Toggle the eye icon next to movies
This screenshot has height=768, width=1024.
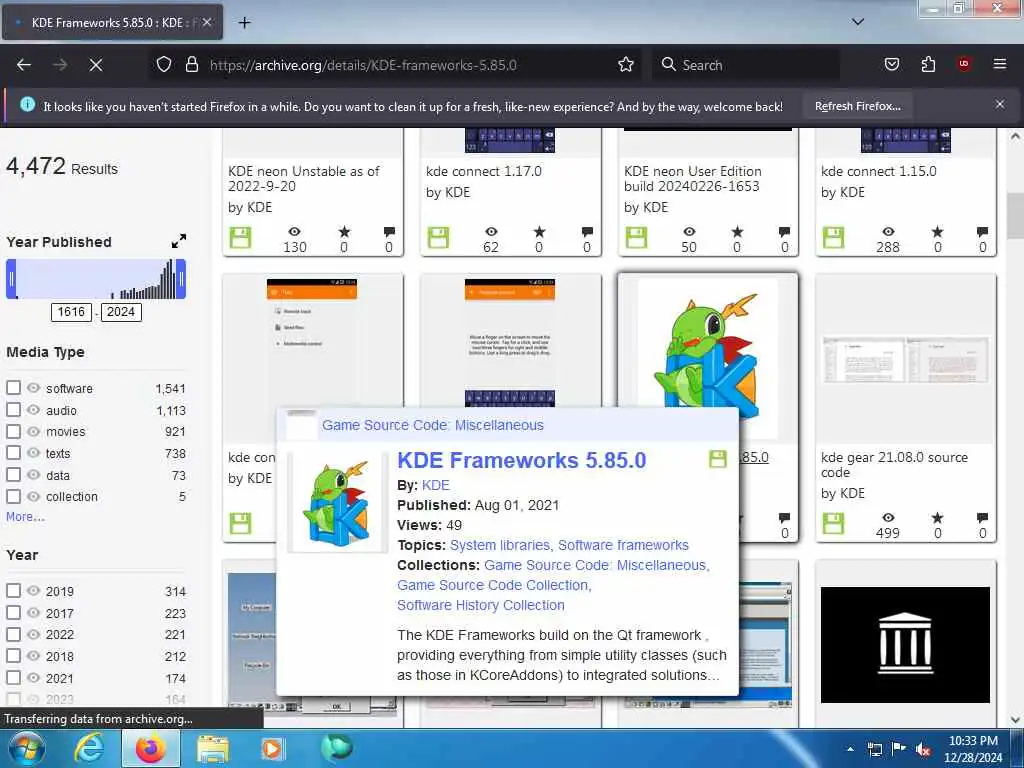(33, 431)
